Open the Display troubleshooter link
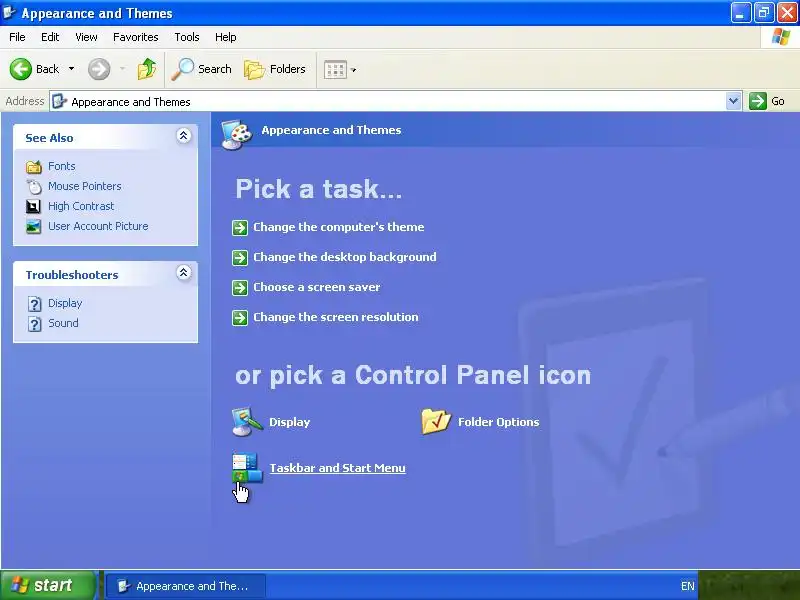800x600 pixels. tap(65, 303)
